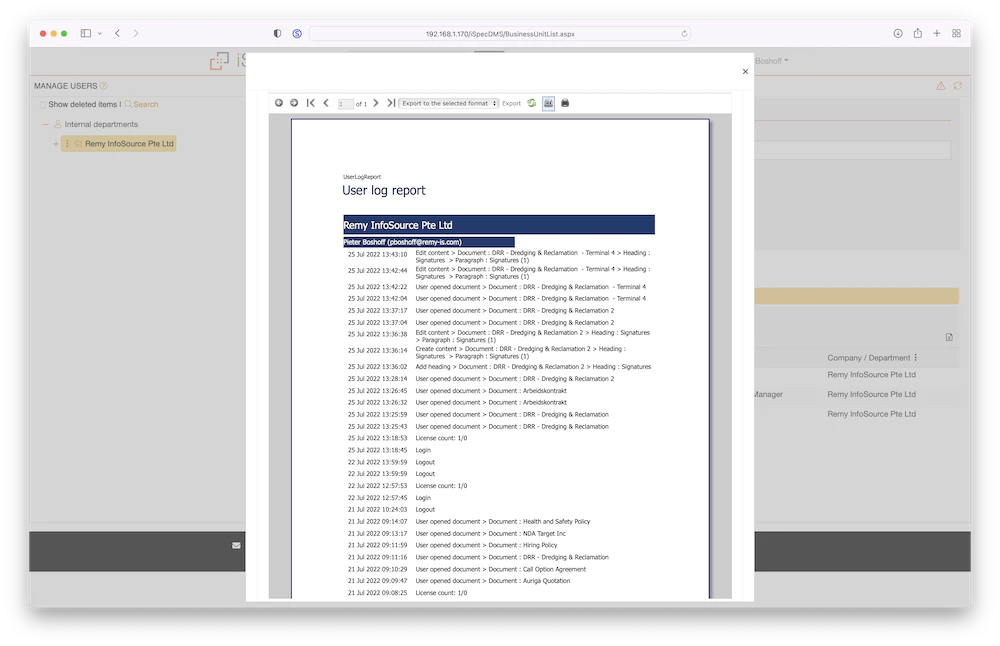Click the export document icon above table

coord(949,337)
